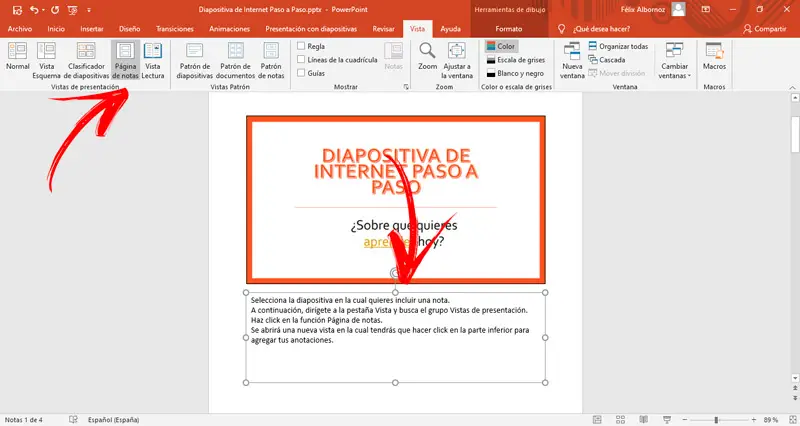This screenshot has height=426, width=800.
Task: Click the zoom slider handle
Action: pos(716,420)
